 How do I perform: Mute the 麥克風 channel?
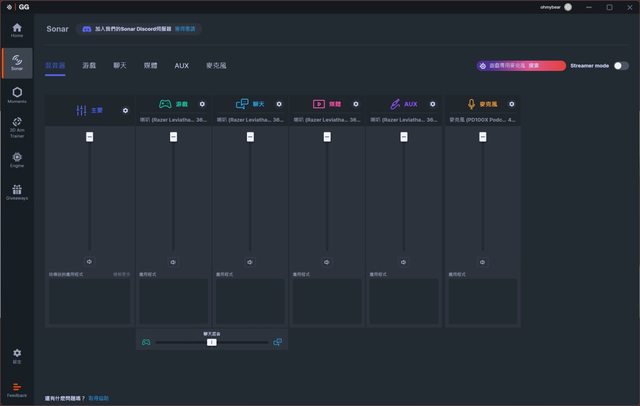pos(481,262)
